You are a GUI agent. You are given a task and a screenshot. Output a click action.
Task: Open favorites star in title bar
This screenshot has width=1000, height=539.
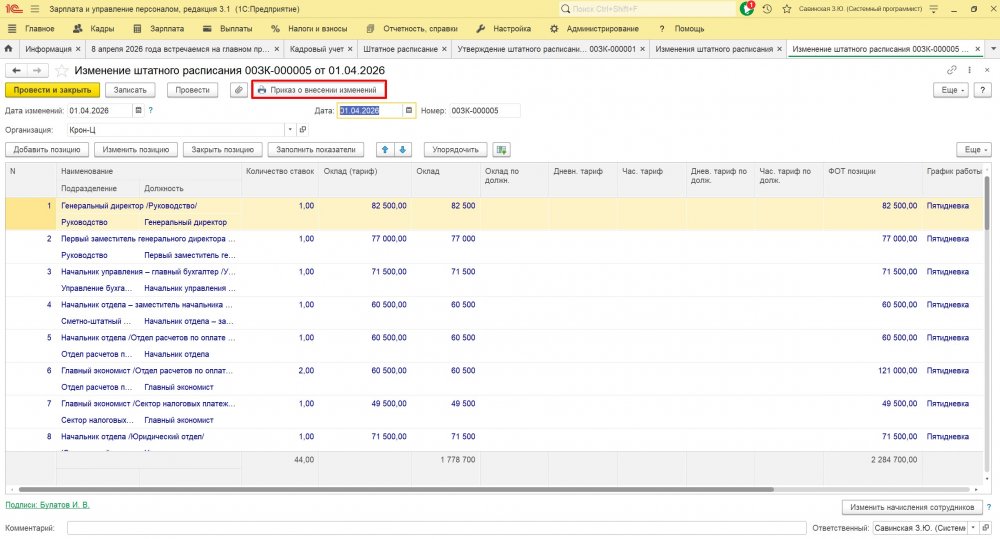click(786, 9)
